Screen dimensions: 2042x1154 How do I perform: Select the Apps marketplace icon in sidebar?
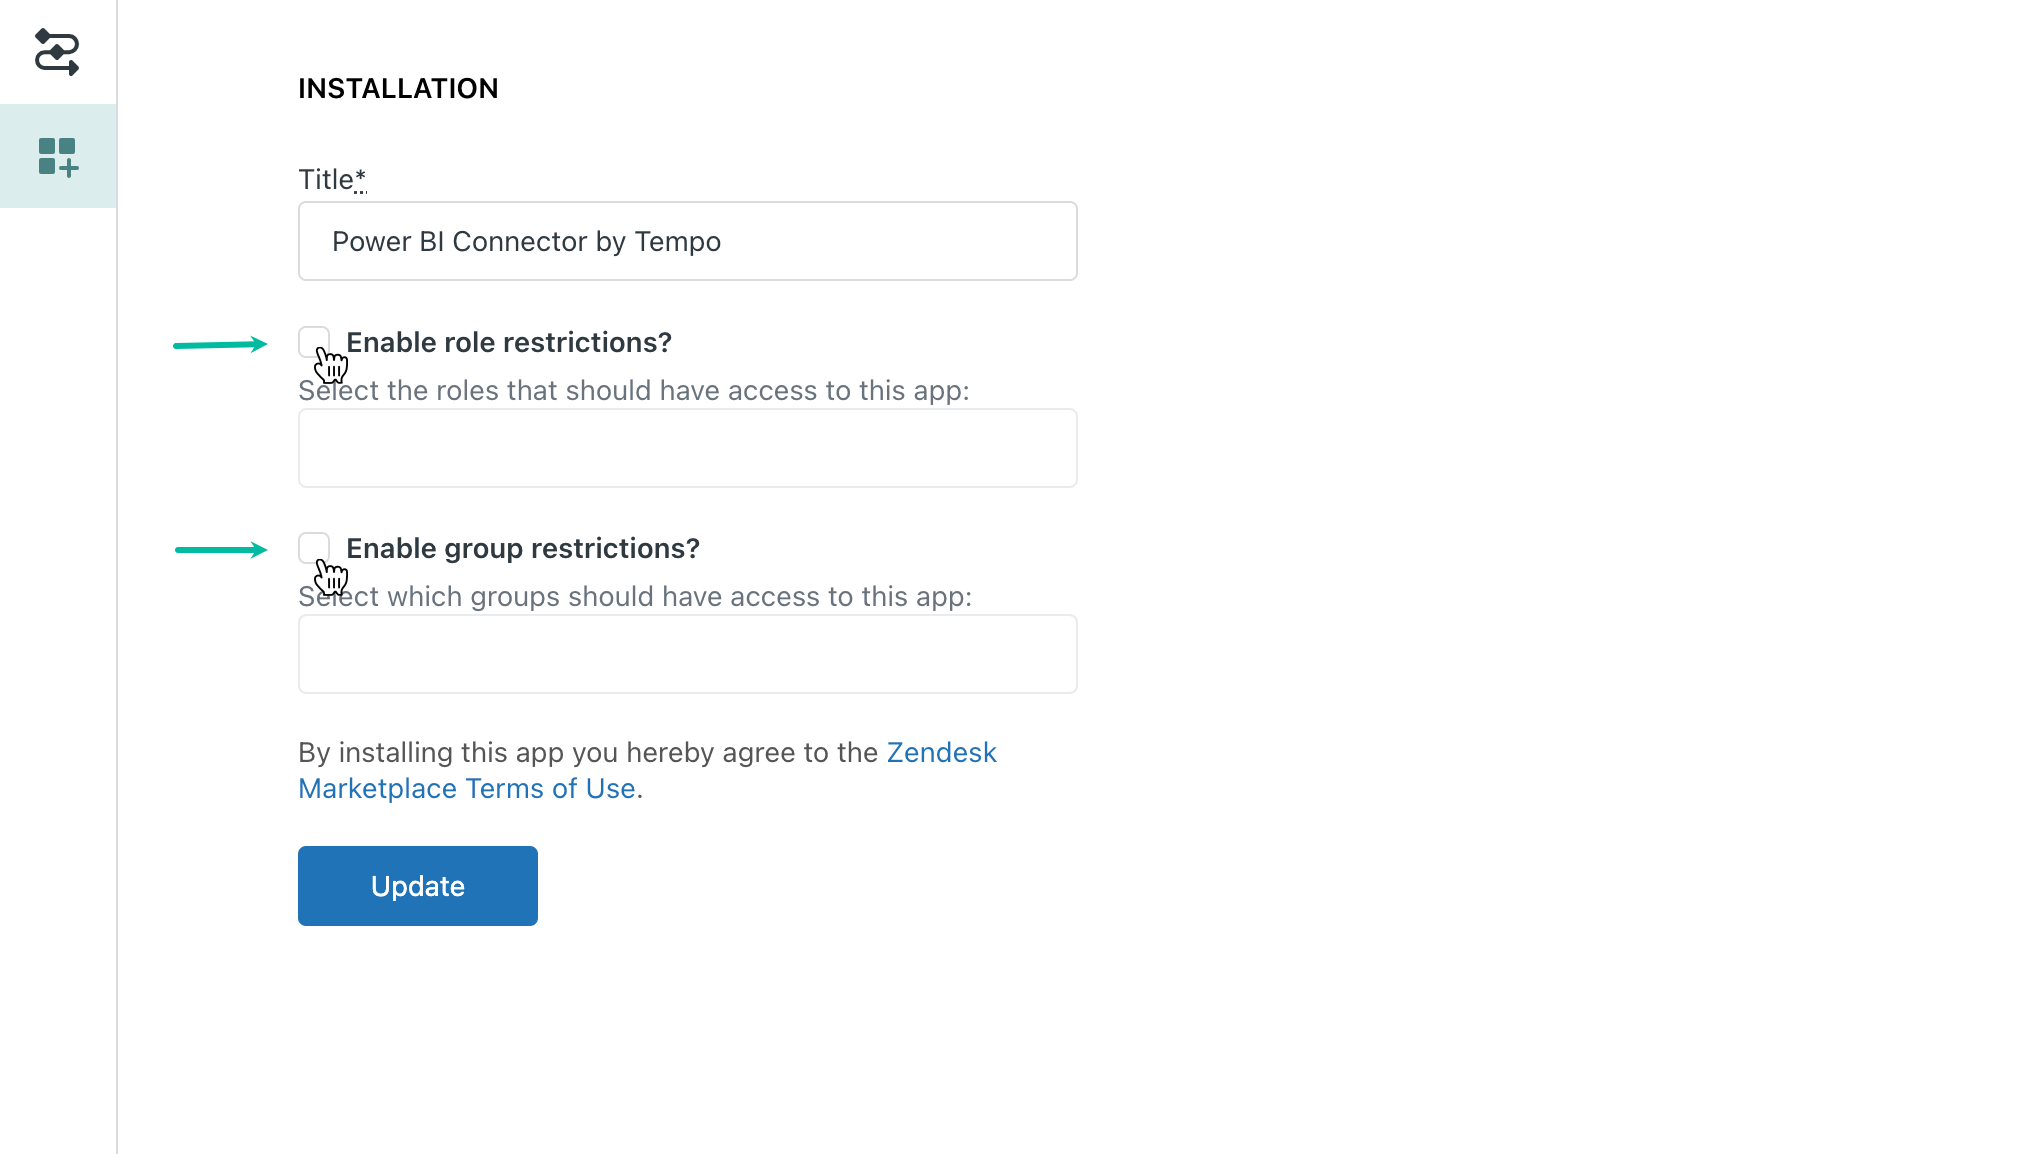point(57,156)
